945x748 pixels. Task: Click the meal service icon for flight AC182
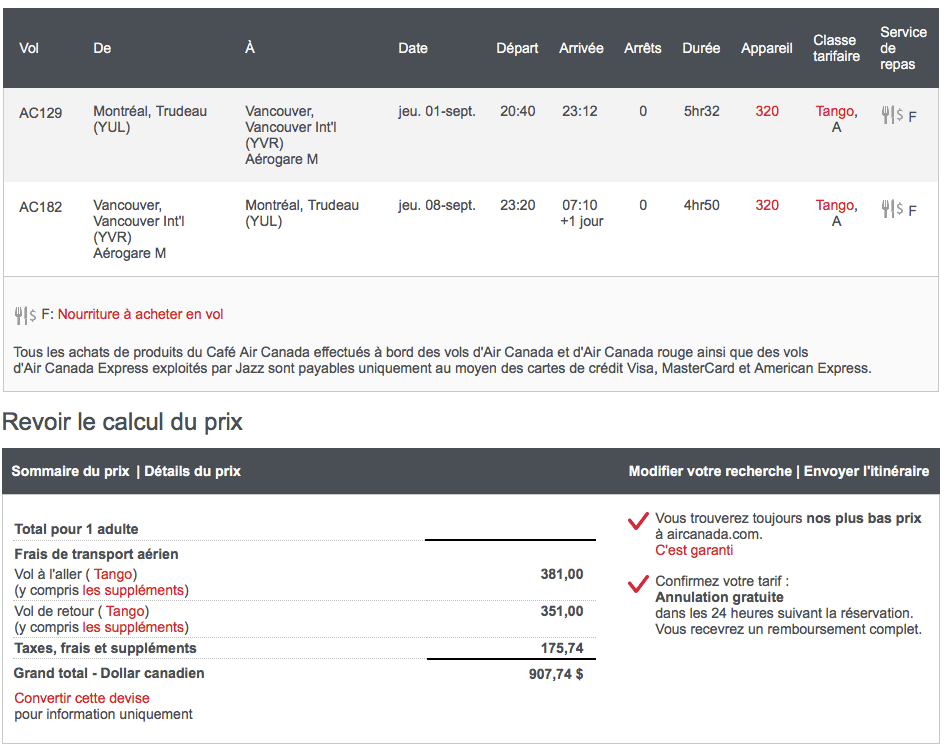pos(892,209)
